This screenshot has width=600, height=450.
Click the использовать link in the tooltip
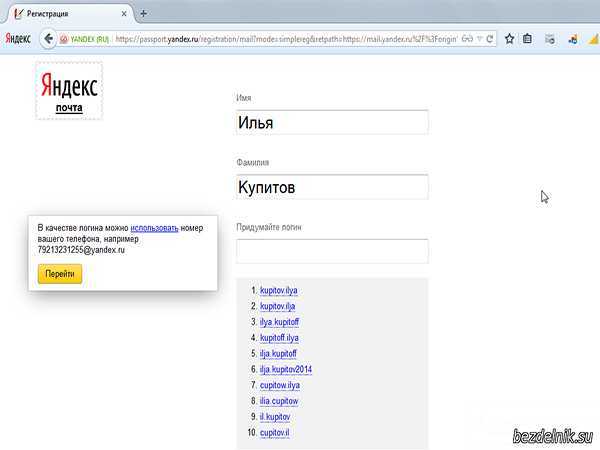pos(154,228)
